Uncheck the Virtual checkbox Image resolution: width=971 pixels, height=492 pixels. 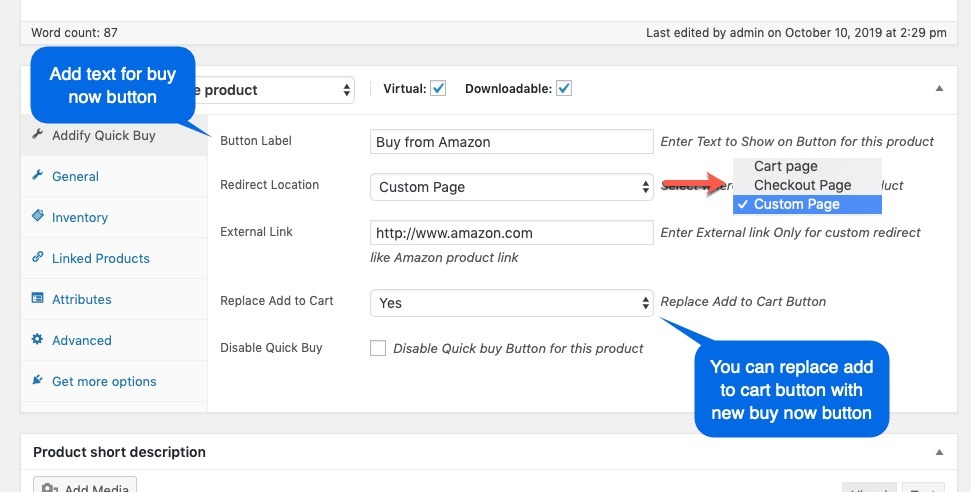tap(438, 89)
